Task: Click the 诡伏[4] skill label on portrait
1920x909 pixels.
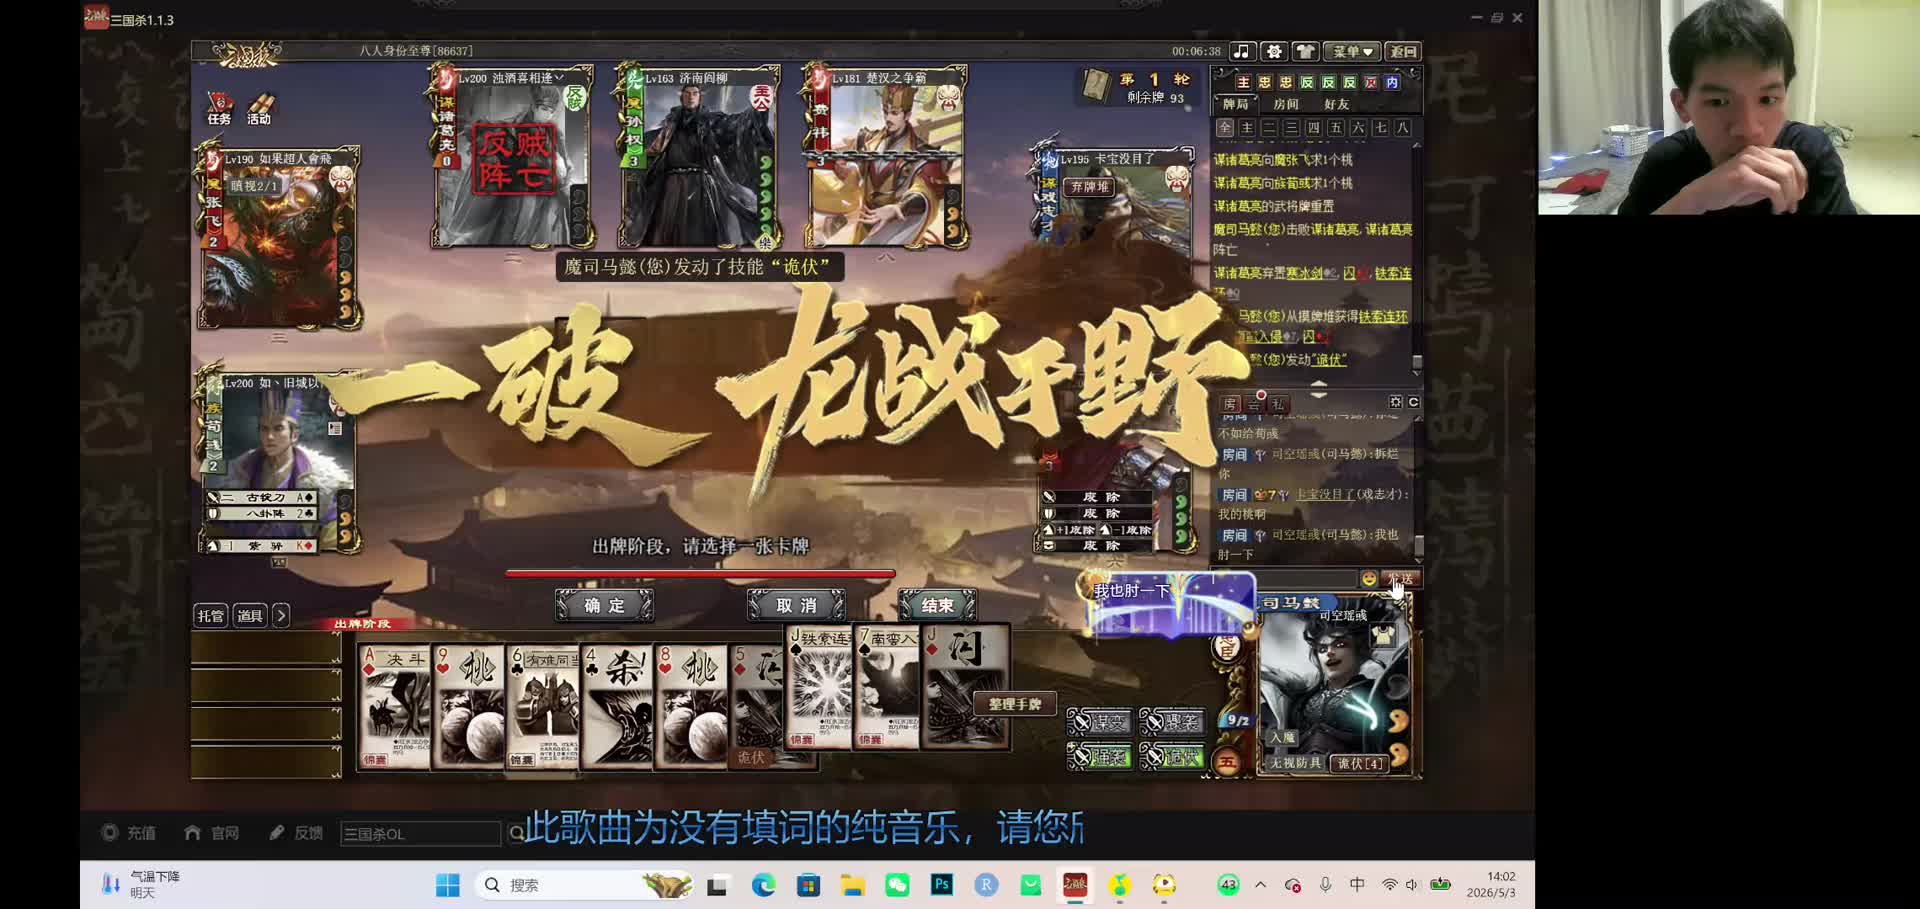Action: pos(1360,763)
